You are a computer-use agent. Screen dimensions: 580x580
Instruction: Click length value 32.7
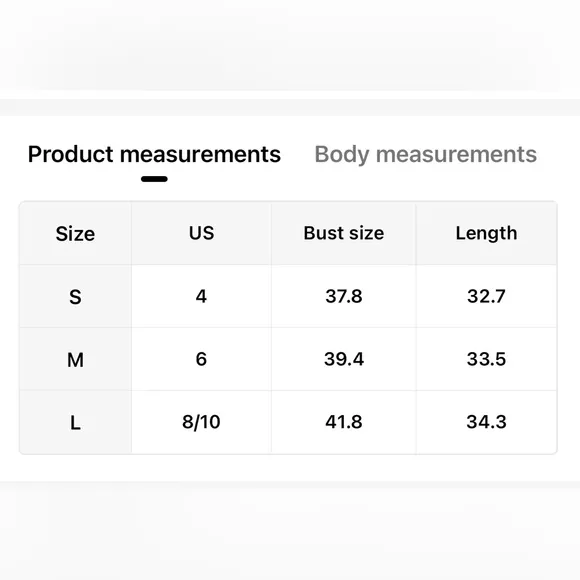[x=486, y=296]
